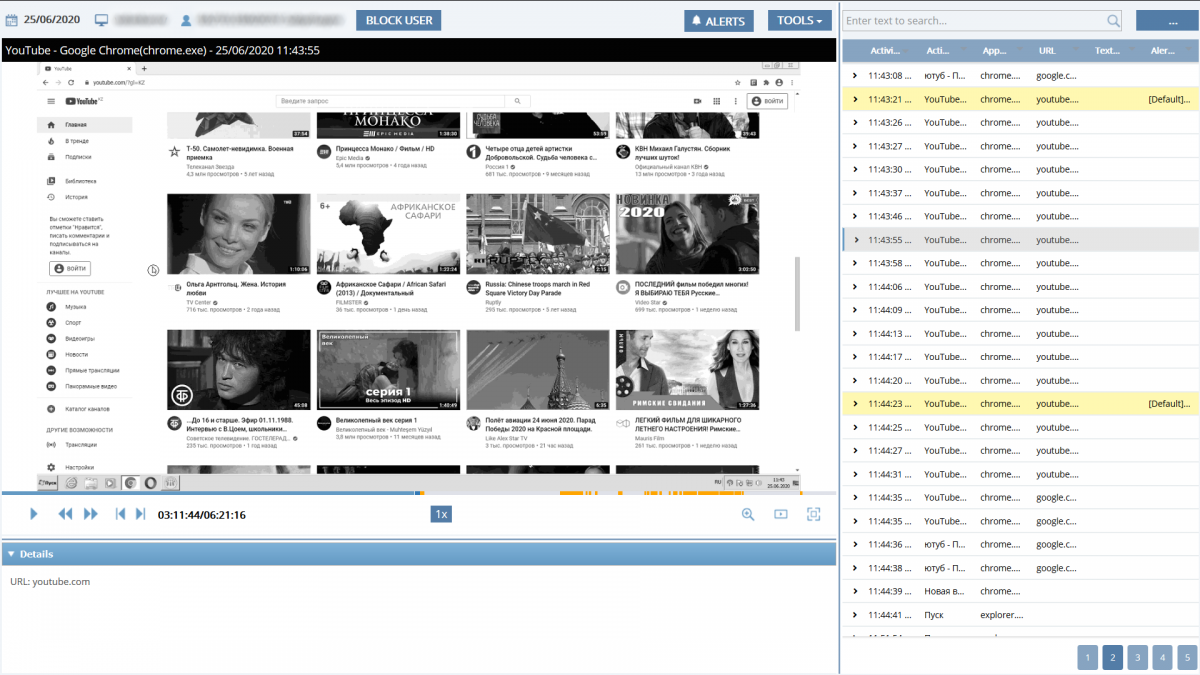Screen dimensions: 1200x675
Task: Jump to previous record with skip-back icon
Action: 120,514
